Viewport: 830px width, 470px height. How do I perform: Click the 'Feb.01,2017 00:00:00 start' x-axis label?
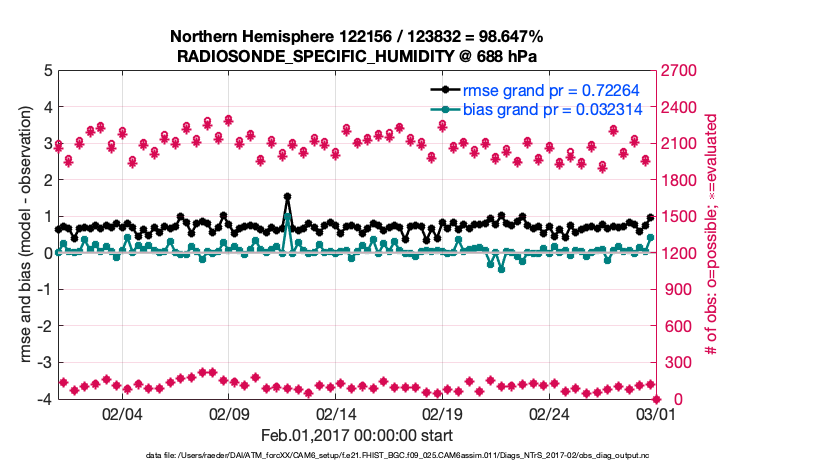pyautogui.click(x=357, y=435)
